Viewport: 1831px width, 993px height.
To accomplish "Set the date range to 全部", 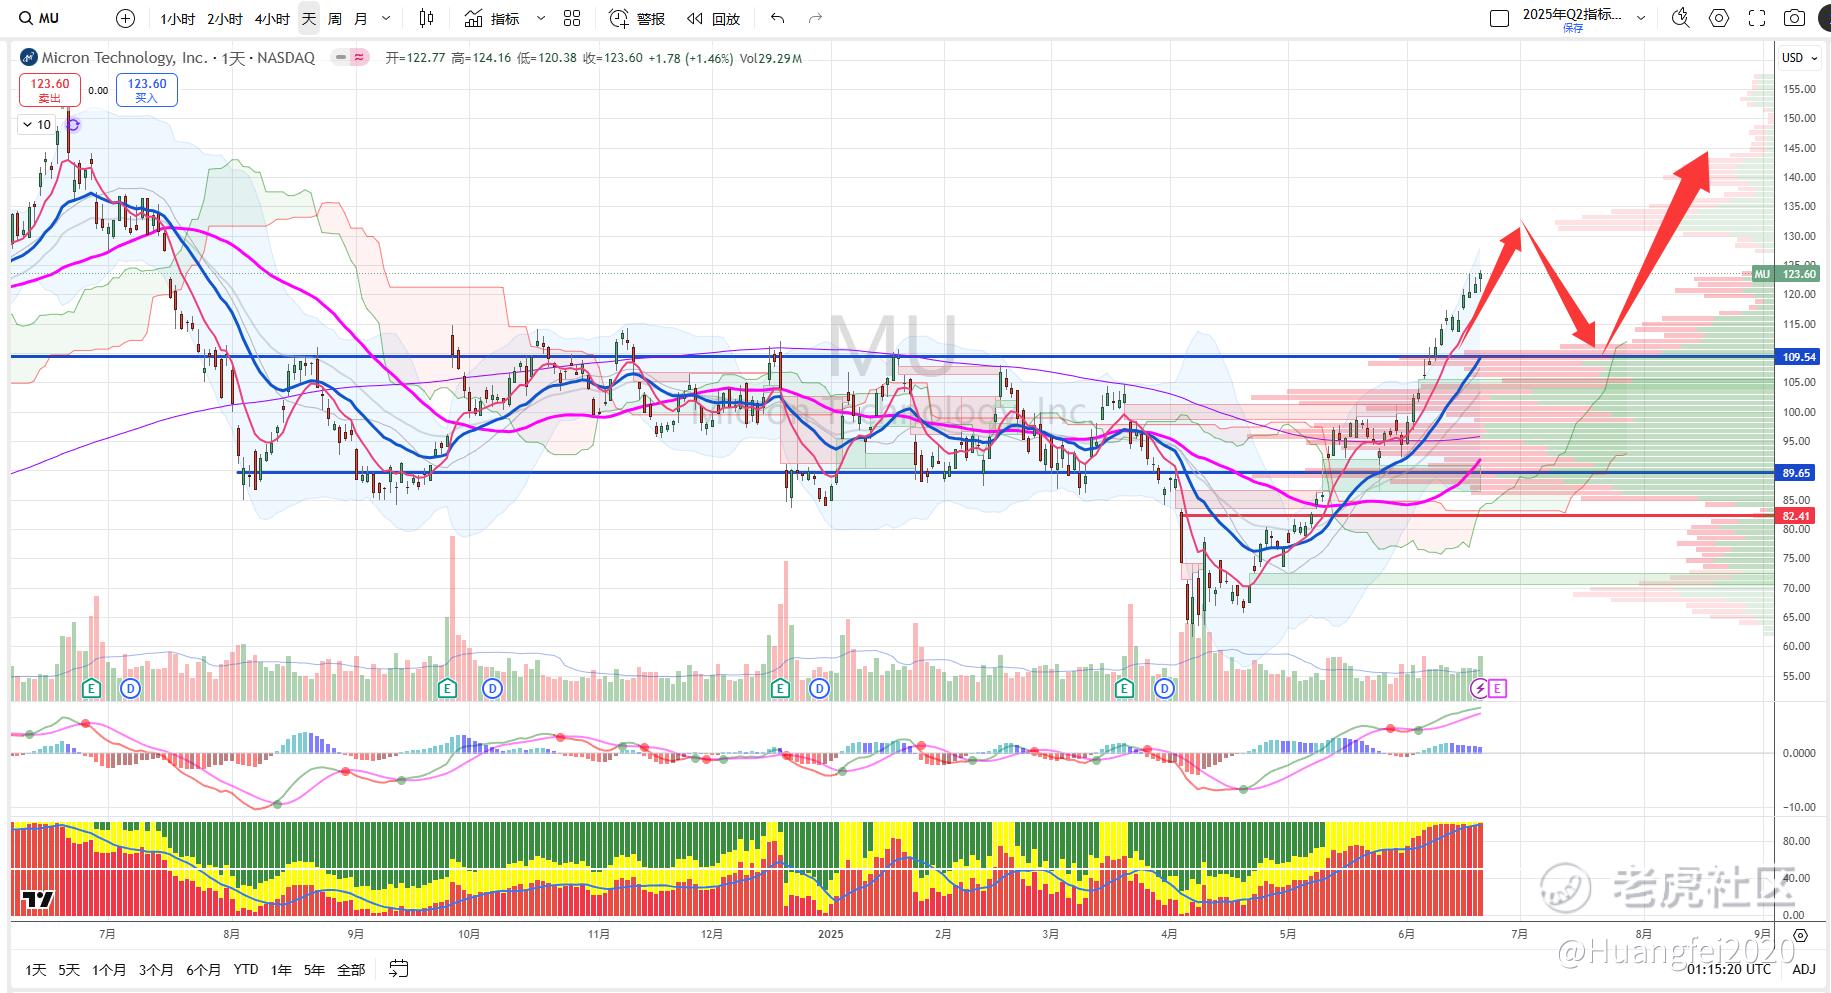I will pyautogui.click(x=351, y=969).
